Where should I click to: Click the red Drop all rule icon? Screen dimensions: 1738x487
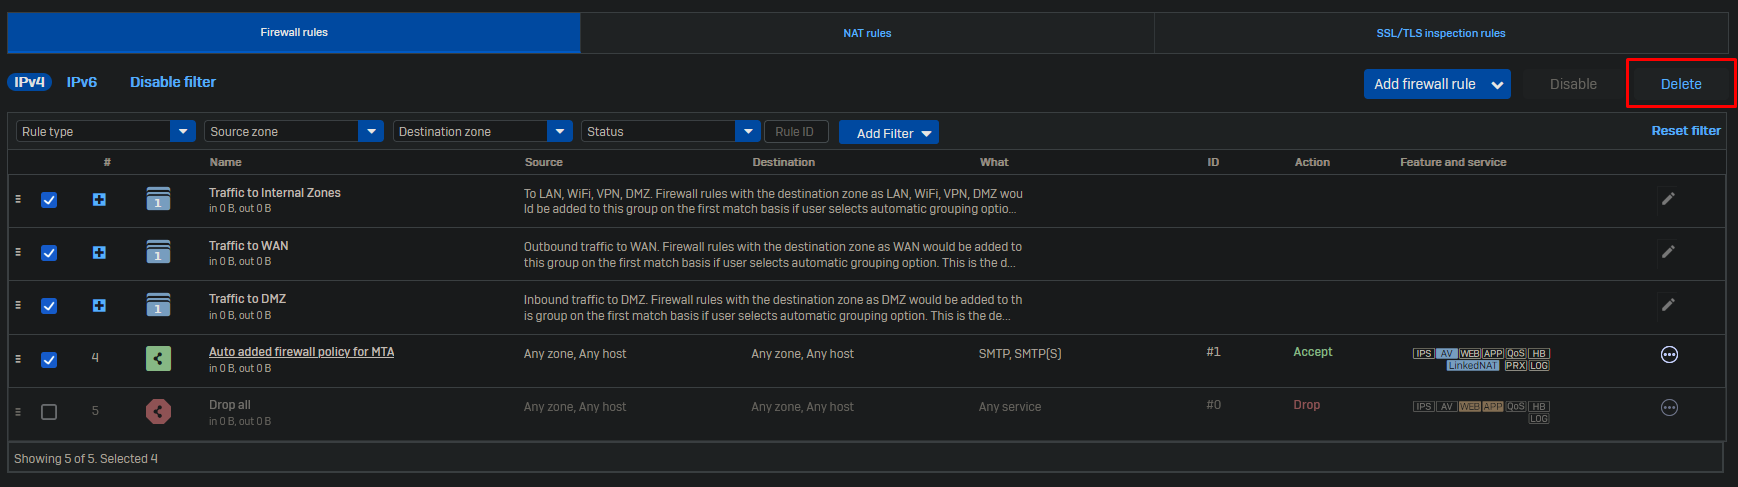point(158,411)
